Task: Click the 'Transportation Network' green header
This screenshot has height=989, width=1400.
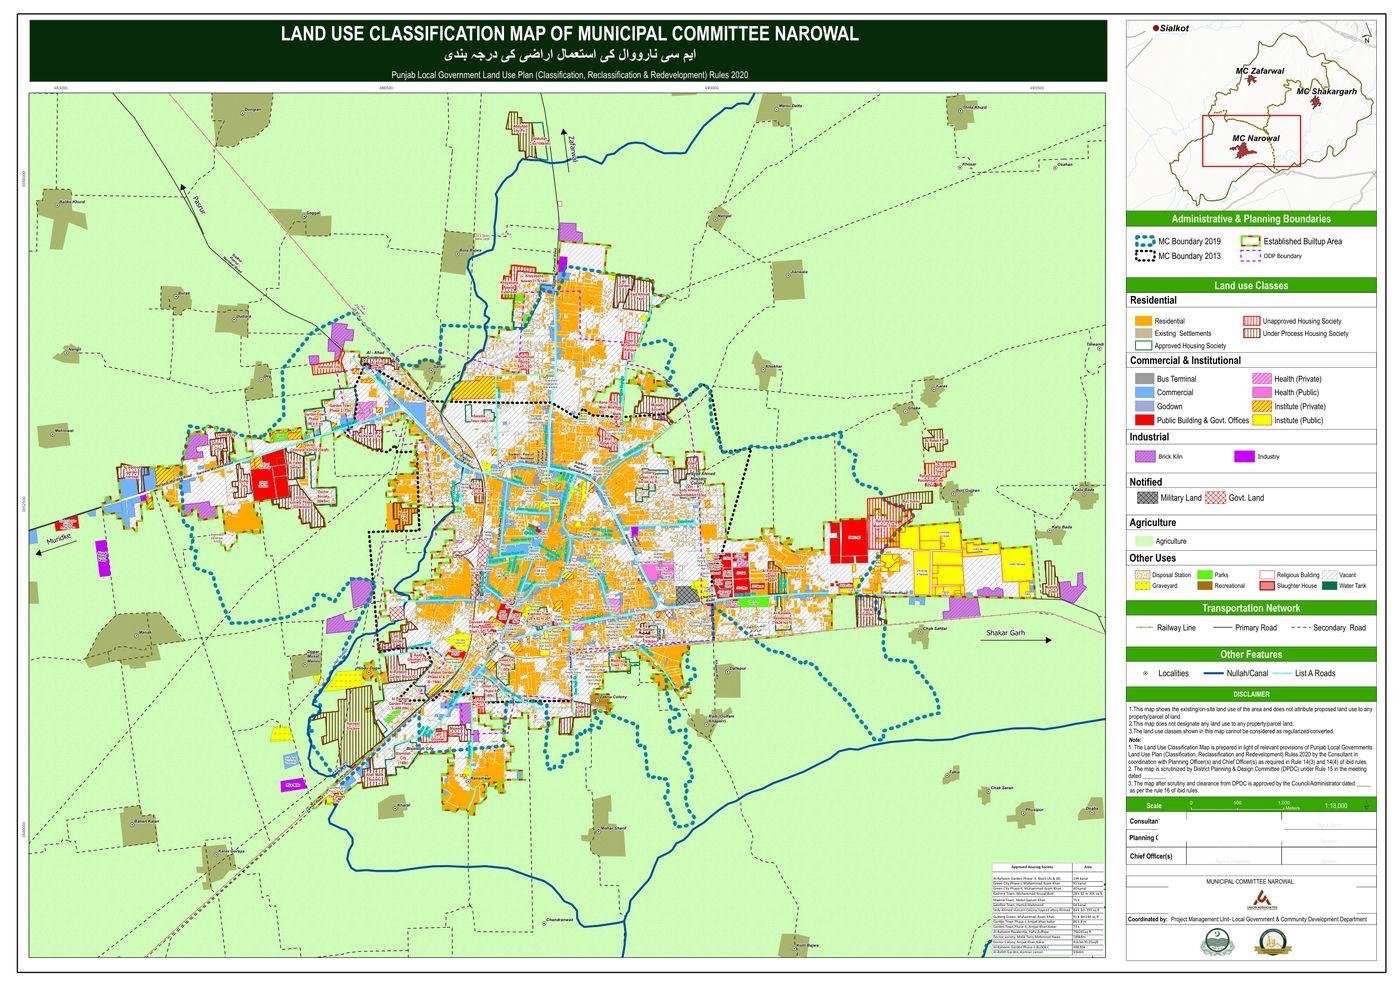Action: (x=1251, y=608)
